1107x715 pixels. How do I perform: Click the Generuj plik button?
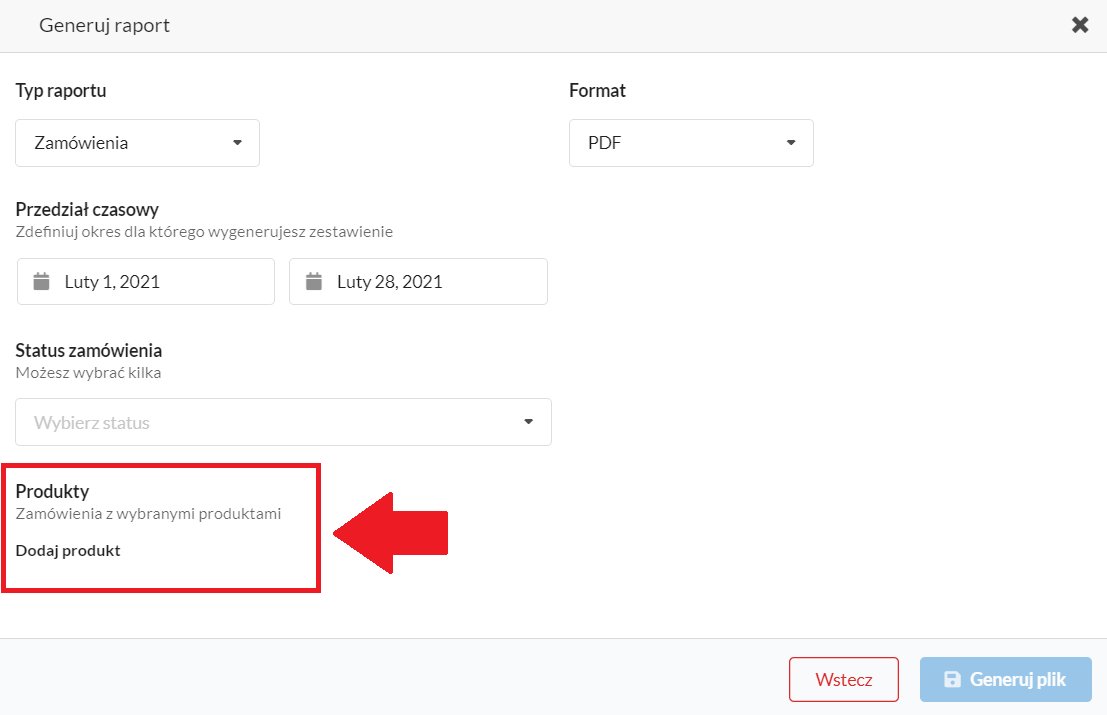point(1005,680)
